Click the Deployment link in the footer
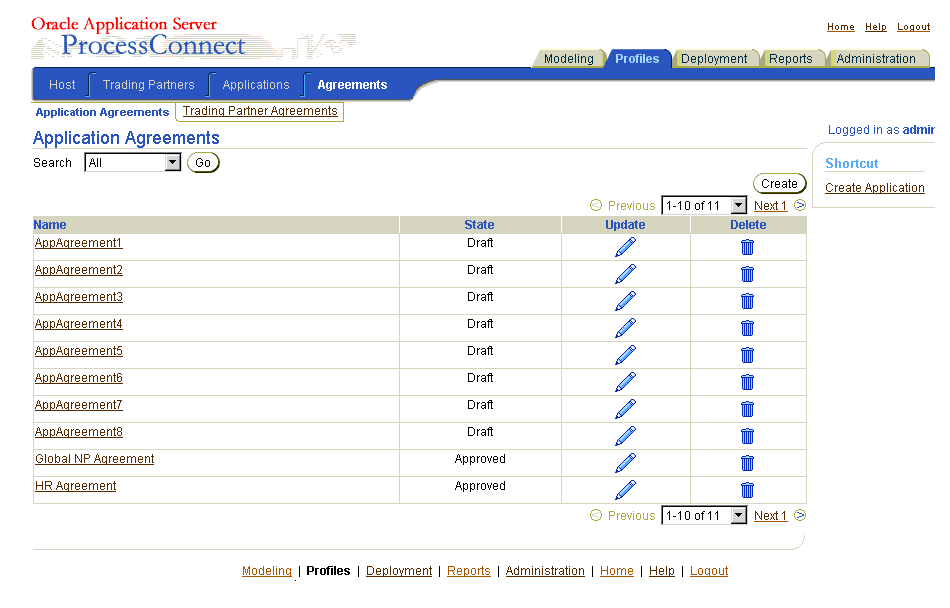 pos(399,570)
